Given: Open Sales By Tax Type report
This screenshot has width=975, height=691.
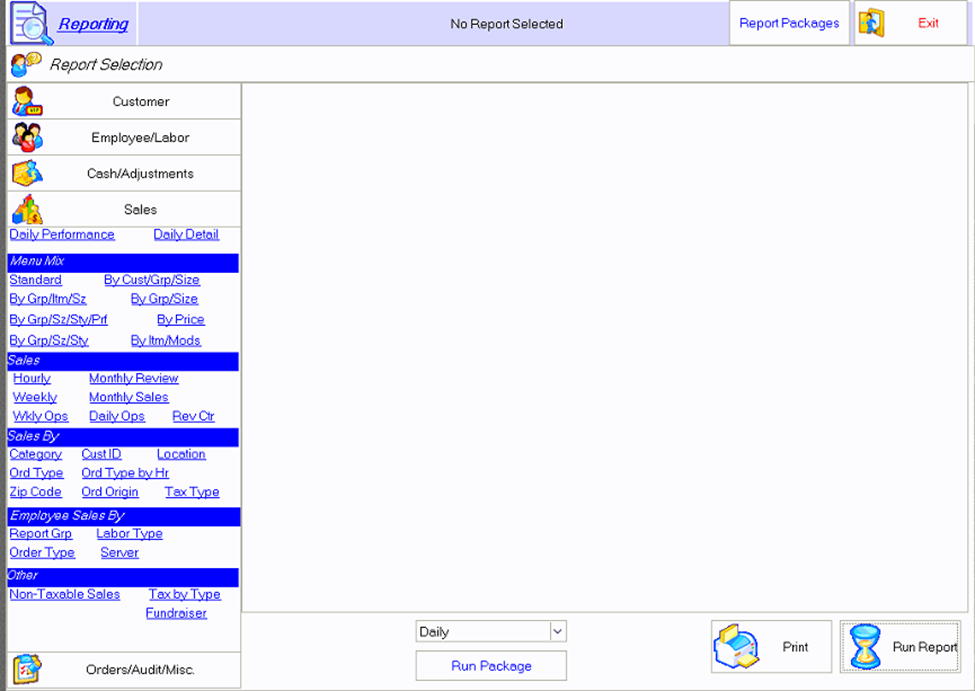Looking at the screenshot, I should tap(192, 491).
